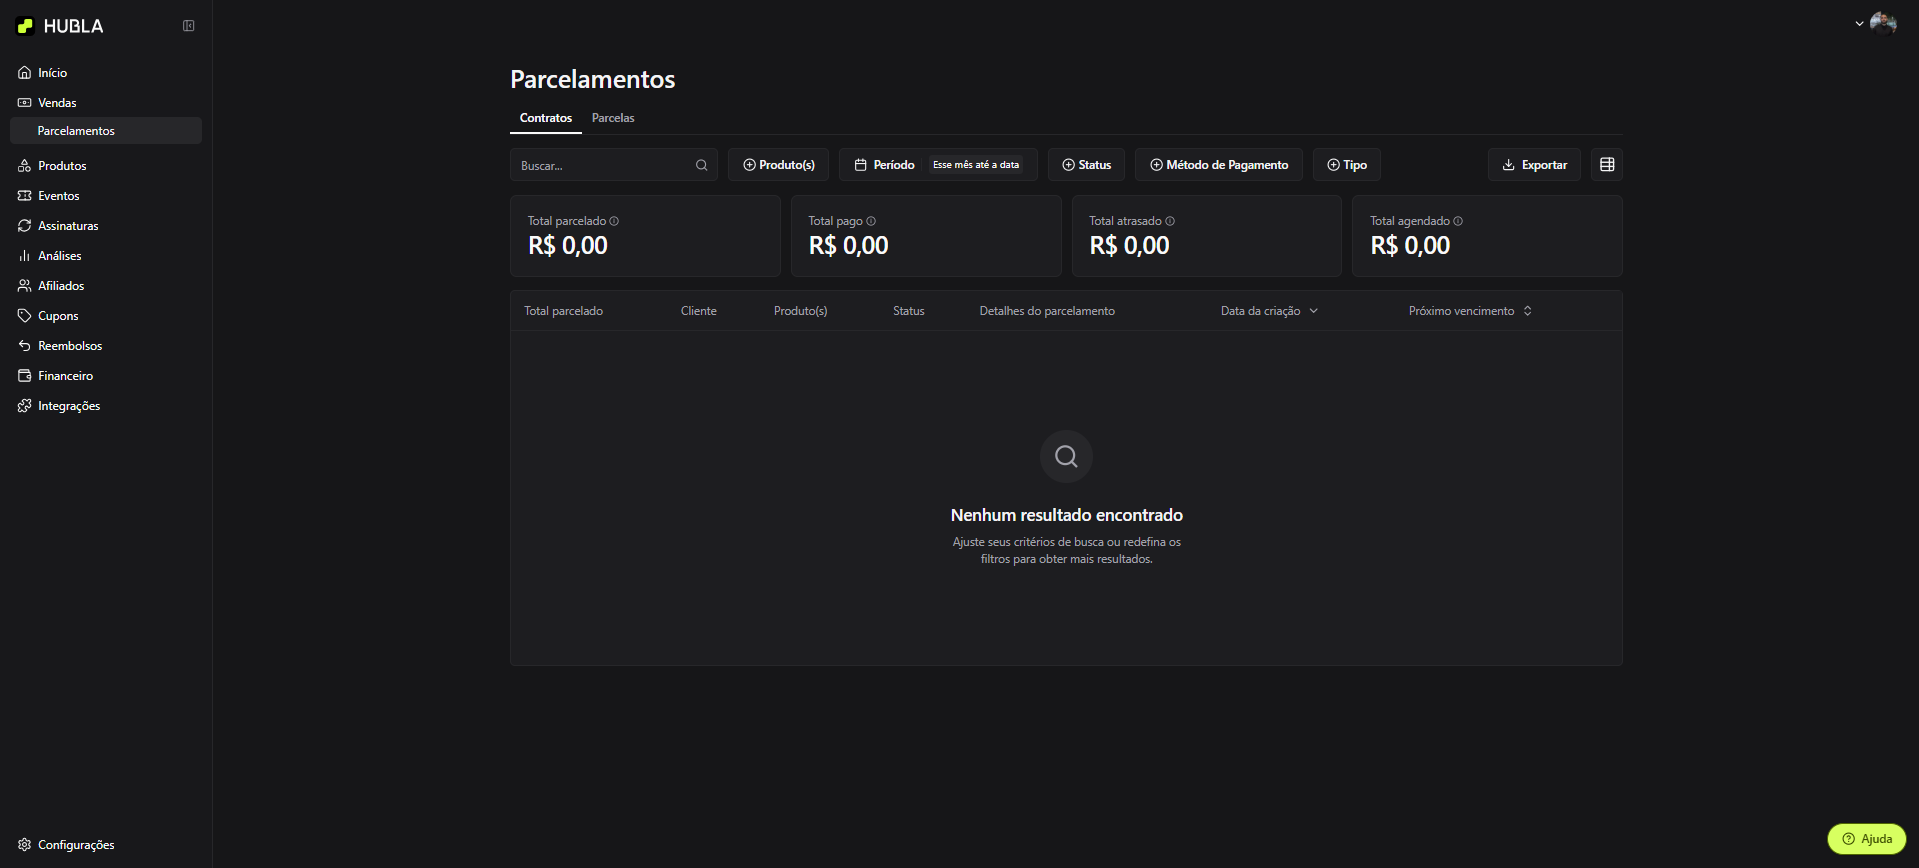
Task: Click the info icon beside Total parcelado
Action: click(x=614, y=221)
